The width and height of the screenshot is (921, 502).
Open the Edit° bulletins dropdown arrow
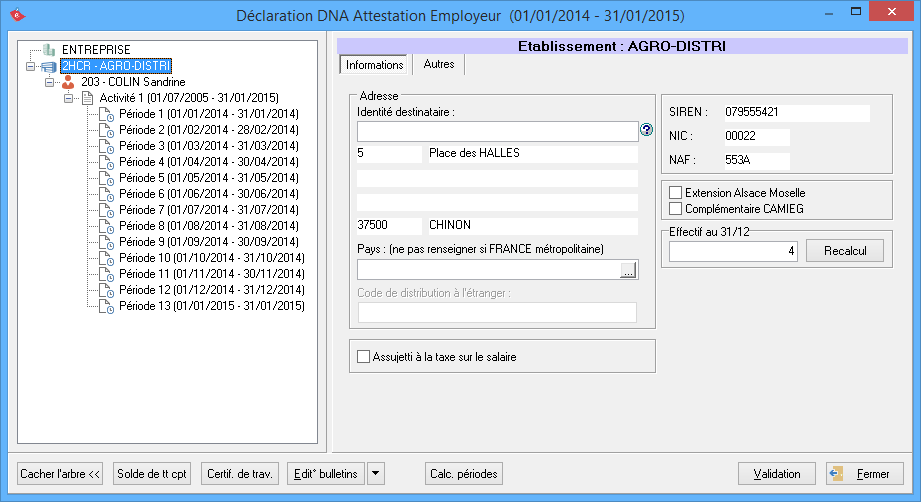click(x=375, y=473)
